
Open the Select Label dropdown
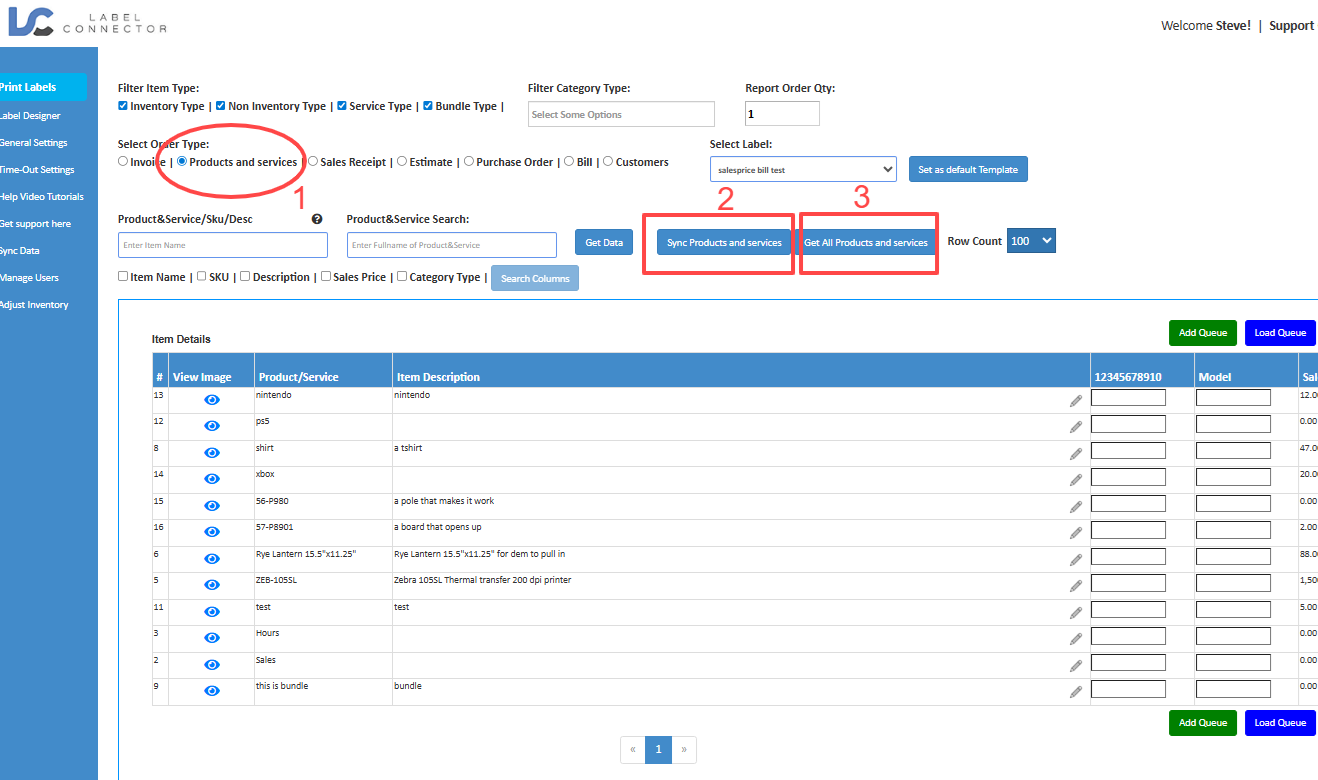(803, 170)
